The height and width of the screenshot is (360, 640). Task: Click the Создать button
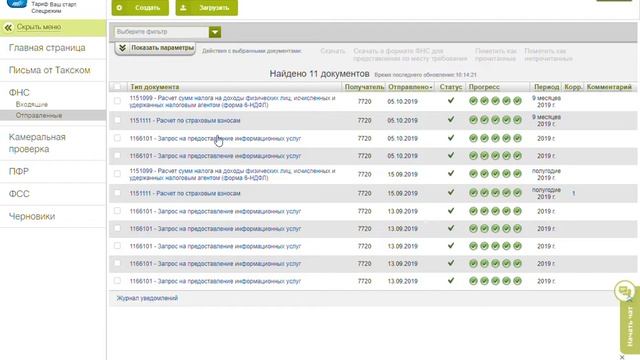click(x=140, y=7)
